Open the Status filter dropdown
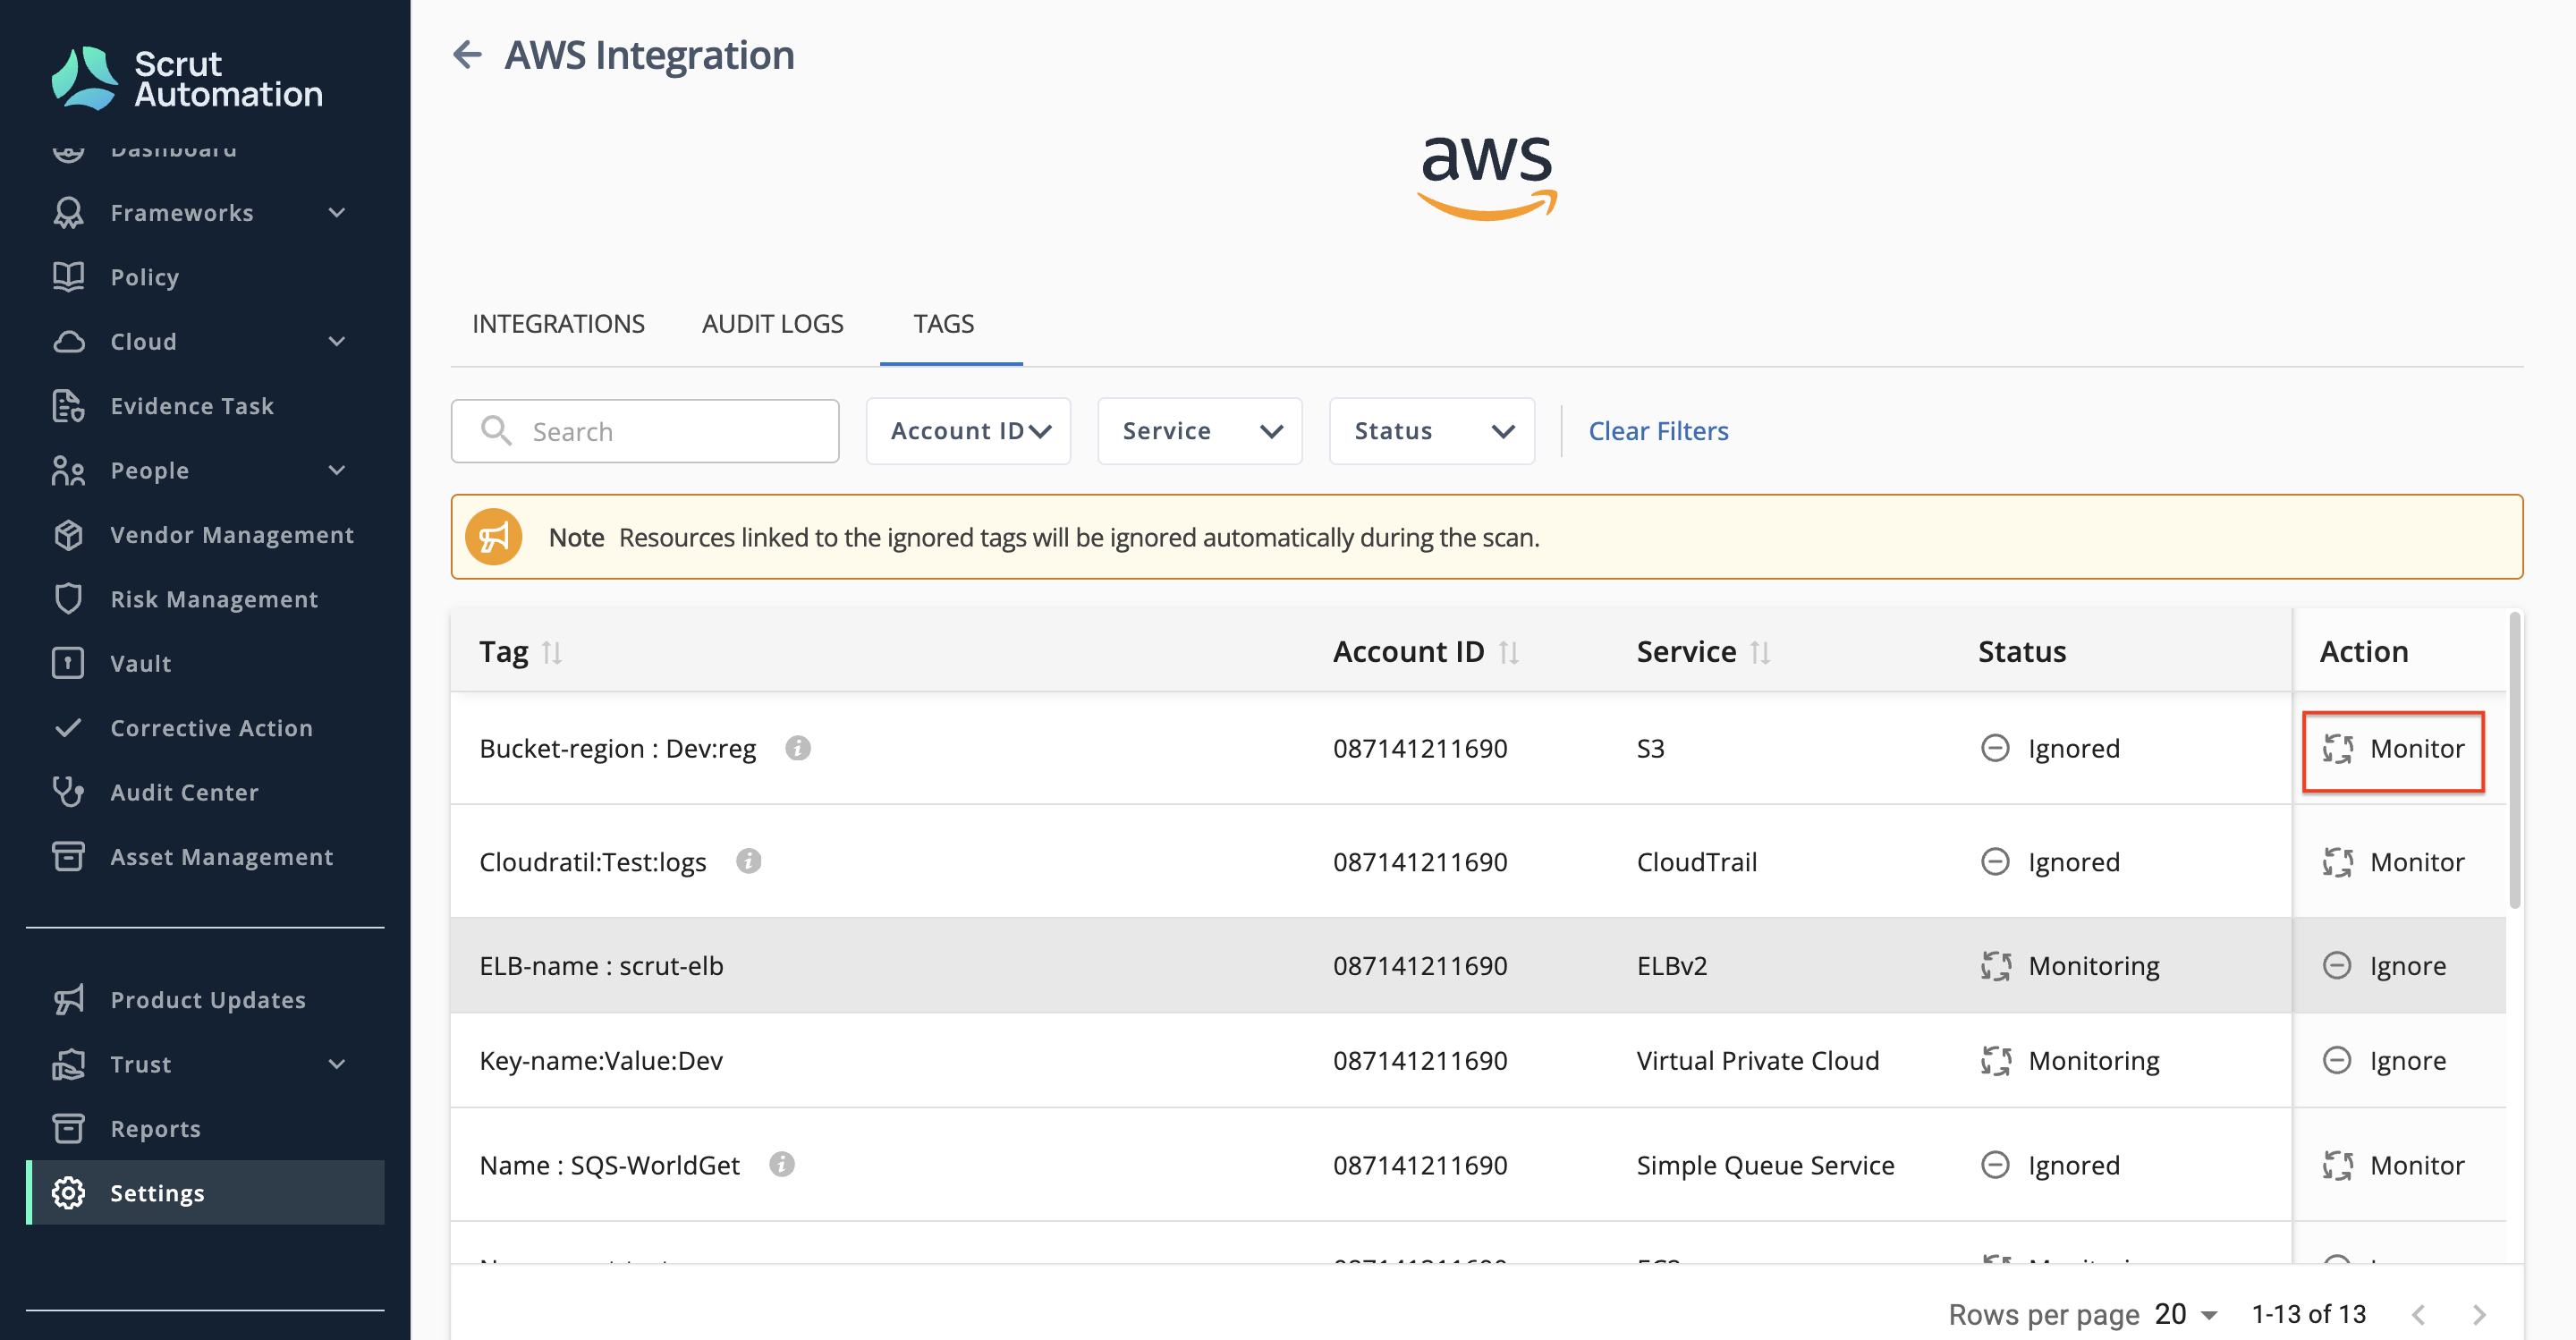The height and width of the screenshot is (1340, 2576). click(1431, 431)
